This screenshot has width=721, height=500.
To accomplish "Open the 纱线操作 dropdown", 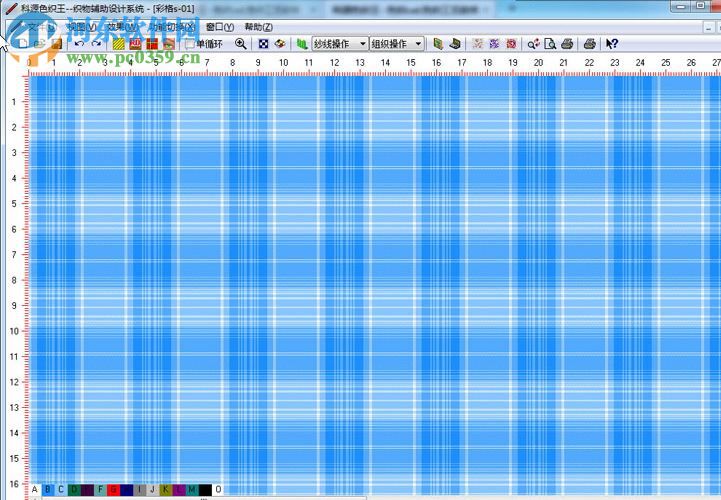I will (x=340, y=44).
